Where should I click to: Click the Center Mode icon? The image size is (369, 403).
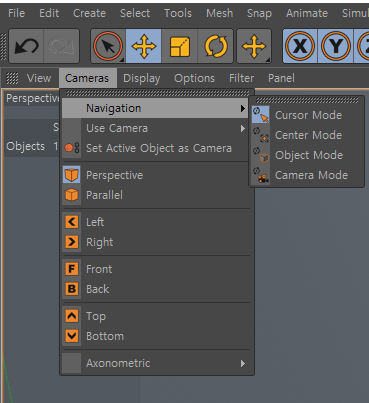tap(261, 135)
